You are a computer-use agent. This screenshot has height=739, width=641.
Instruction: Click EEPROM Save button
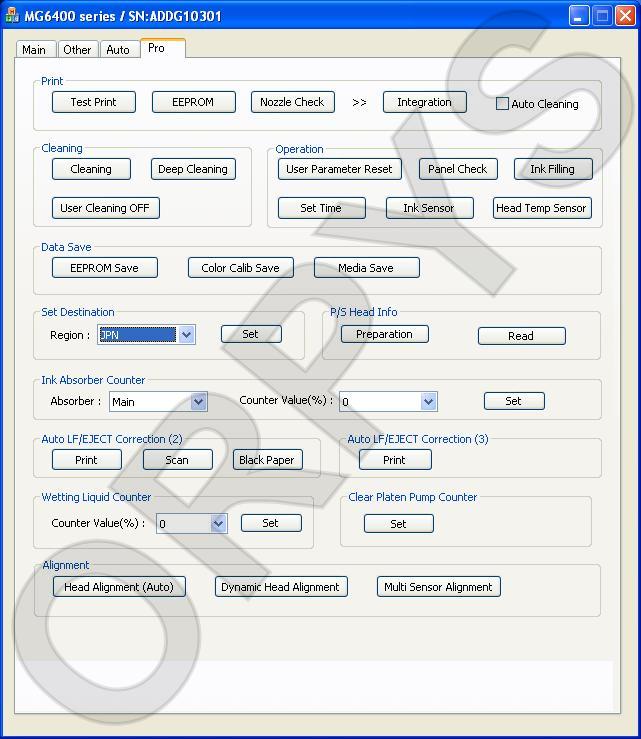point(105,268)
